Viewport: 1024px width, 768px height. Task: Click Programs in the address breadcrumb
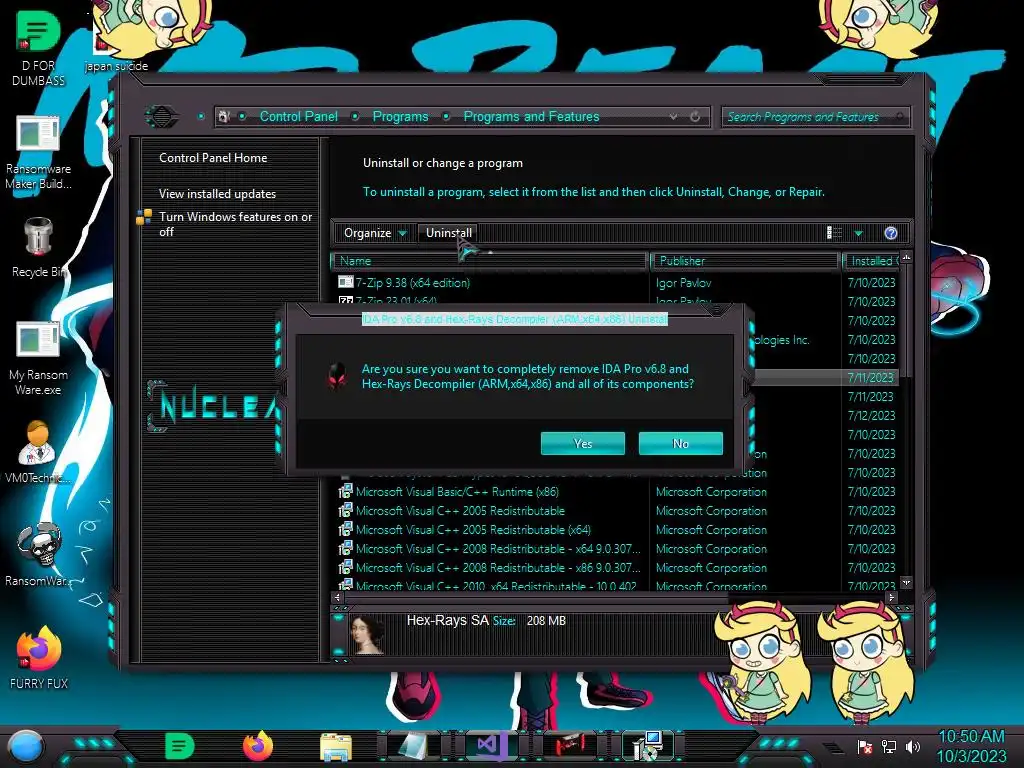pos(400,116)
